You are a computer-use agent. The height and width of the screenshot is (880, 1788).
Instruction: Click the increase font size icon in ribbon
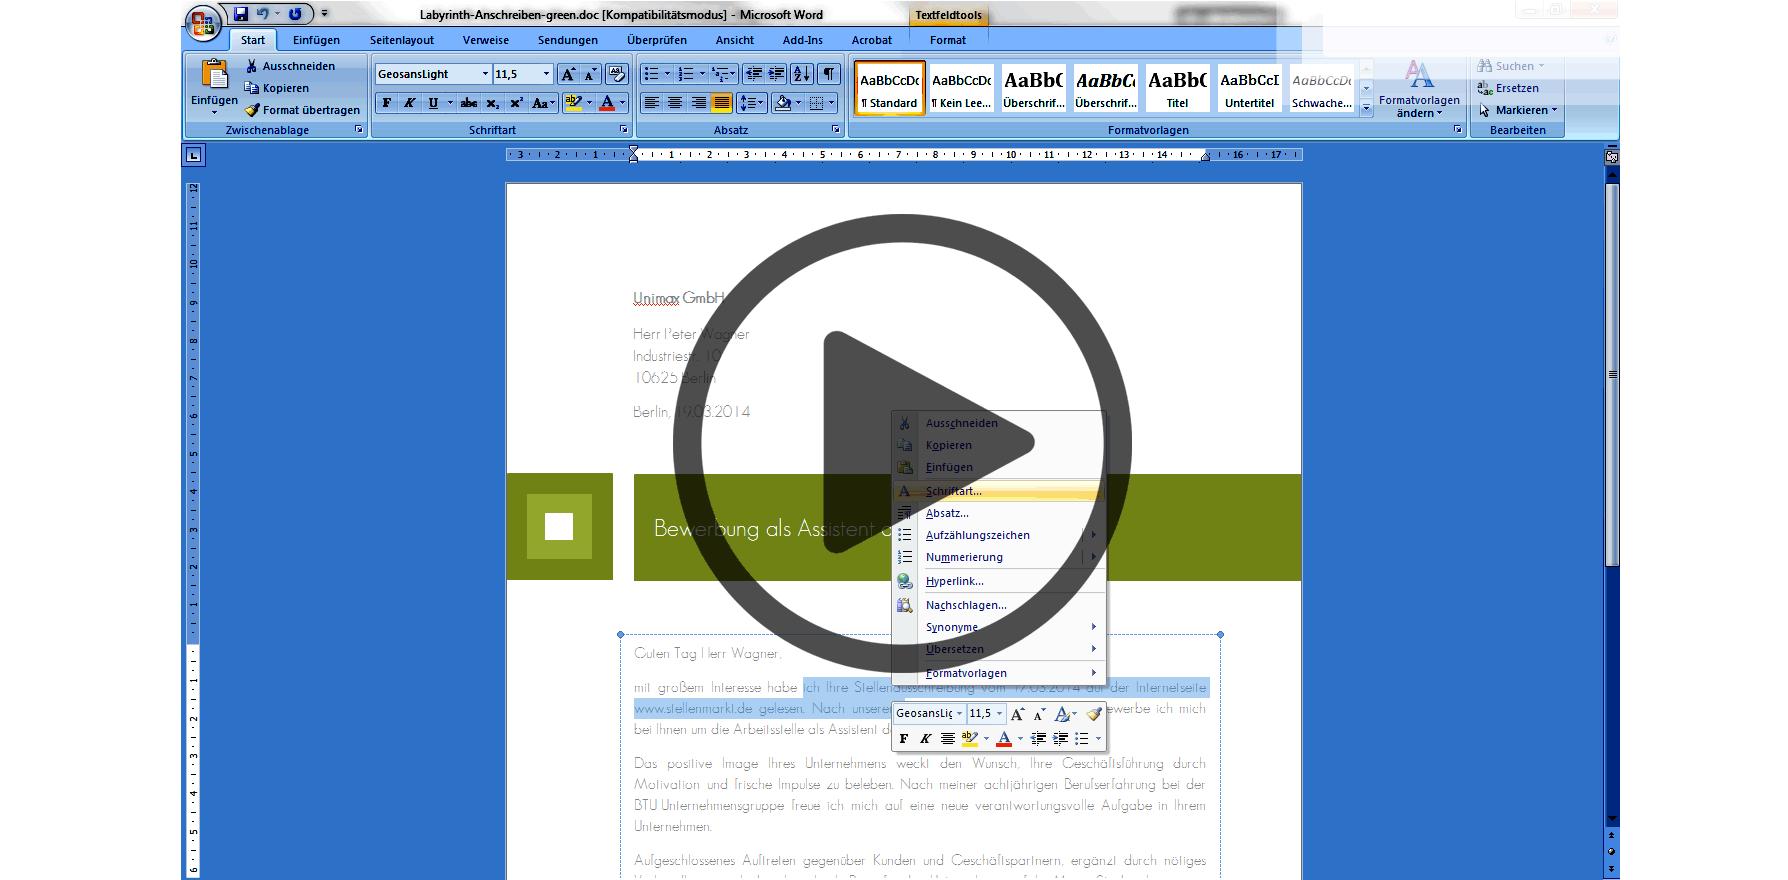pos(568,74)
